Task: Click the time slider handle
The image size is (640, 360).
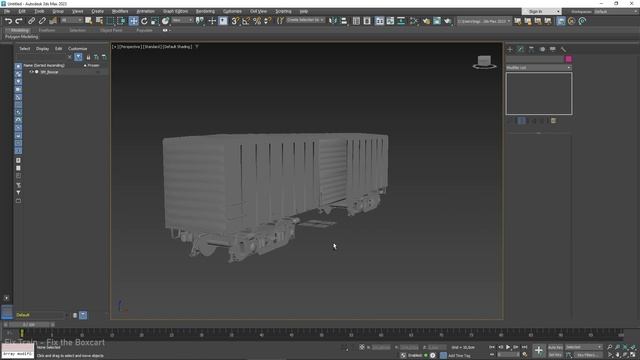Action: [x=29, y=325]
